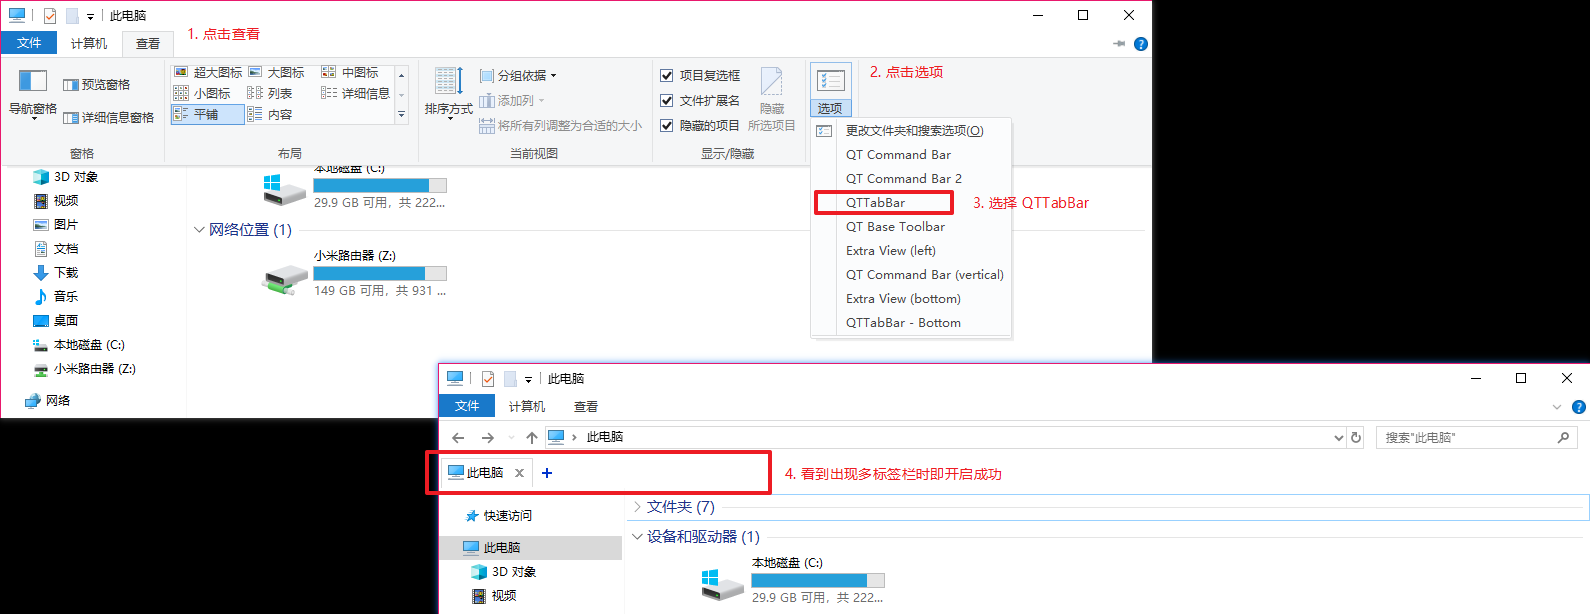Open Pictures in the upper sidebar
1590x614 pixels.
56,225
